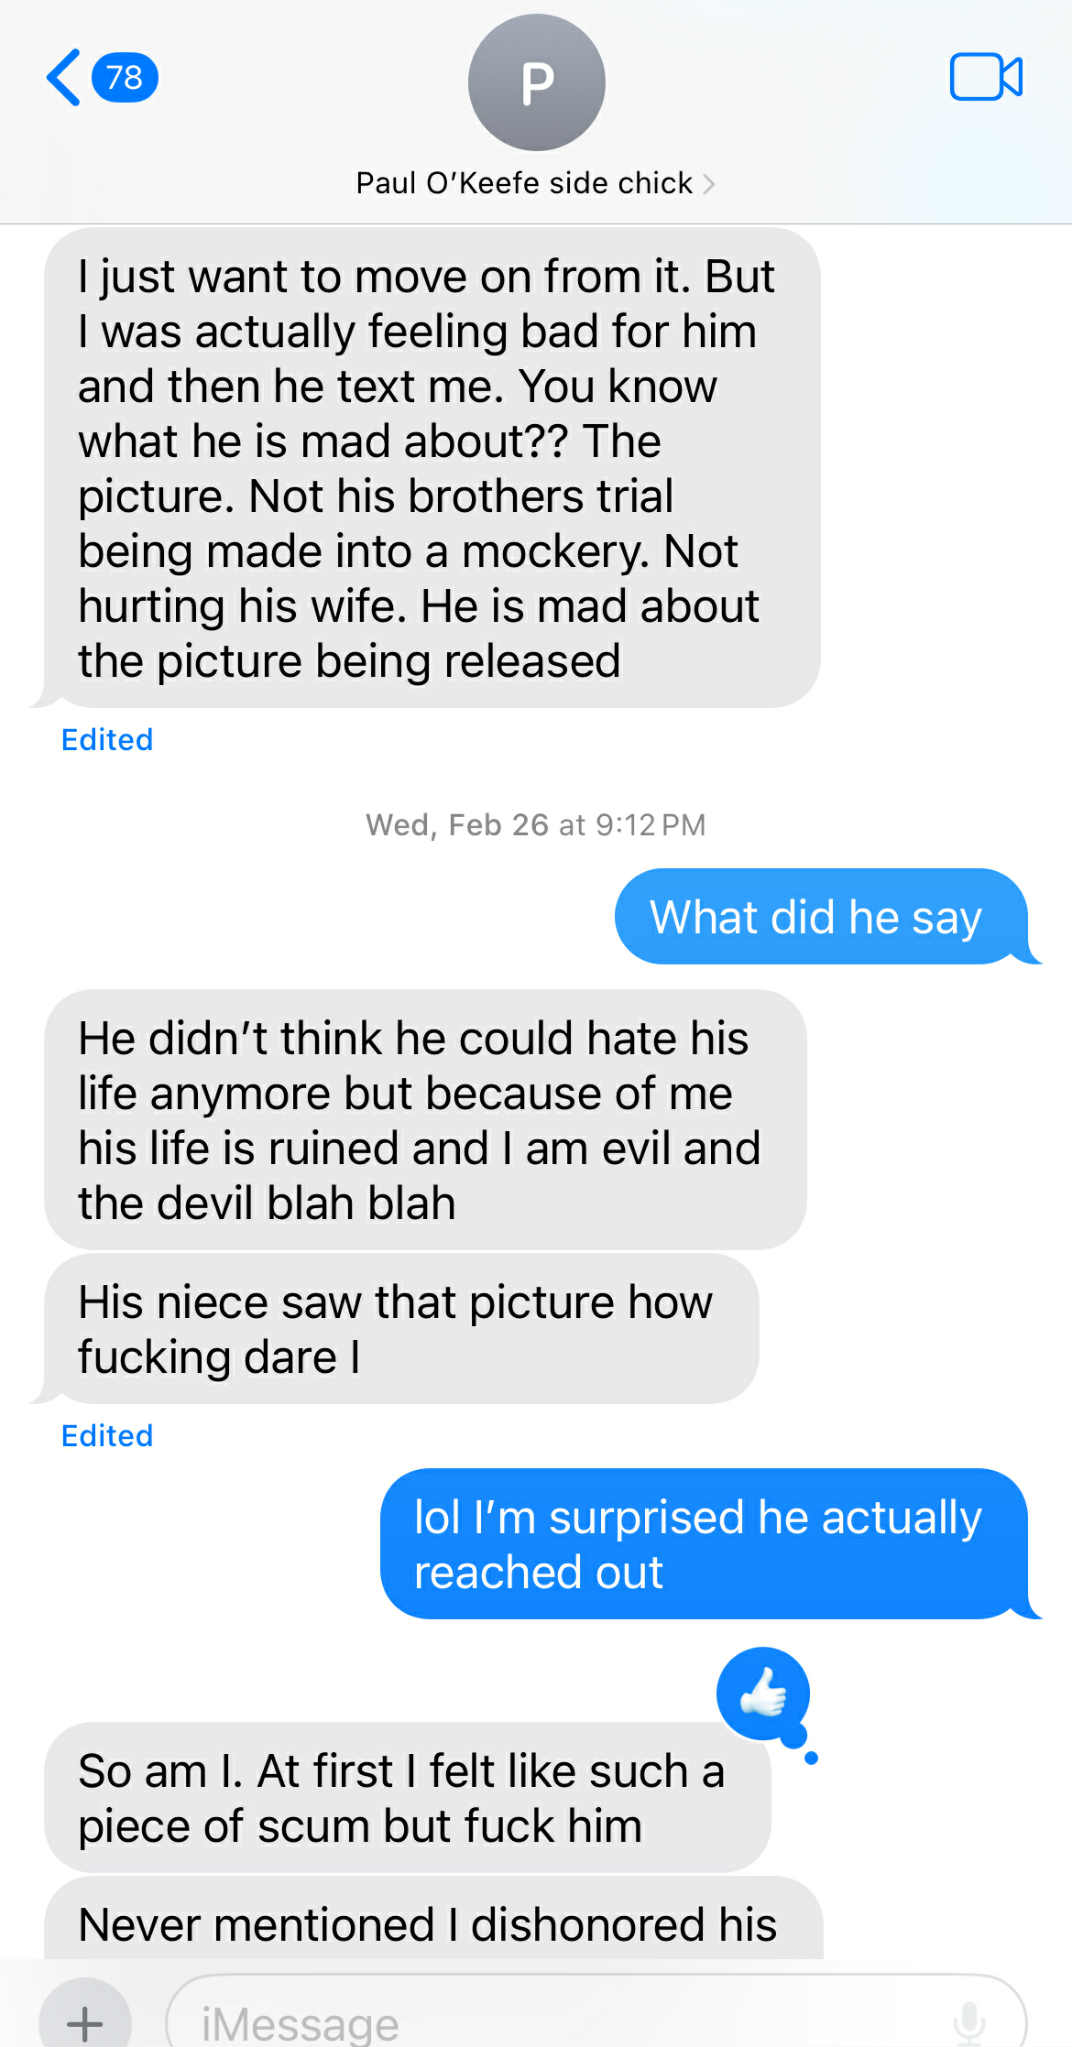Start a FaceTime video call
This screenshot has width=1072, height=2047.
point(986,77)
